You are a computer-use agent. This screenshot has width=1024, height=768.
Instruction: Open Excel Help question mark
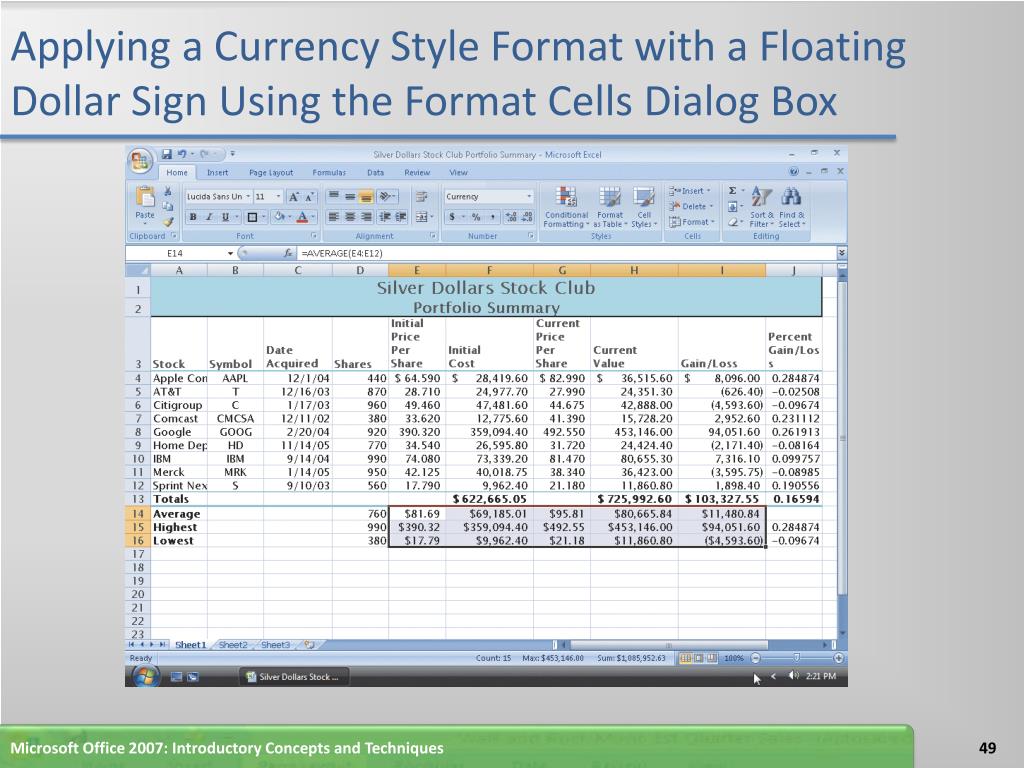click(x=793, y=172)
